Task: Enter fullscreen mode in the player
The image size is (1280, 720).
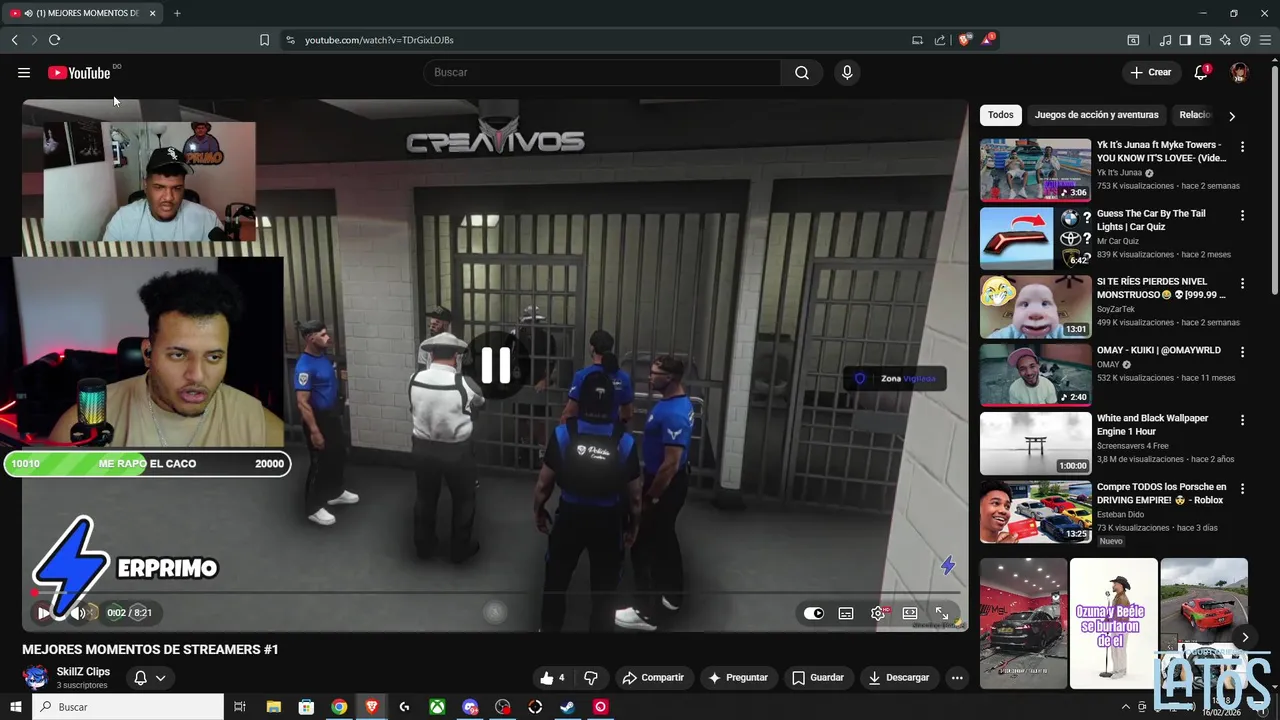Action: [x=942, y=613]
